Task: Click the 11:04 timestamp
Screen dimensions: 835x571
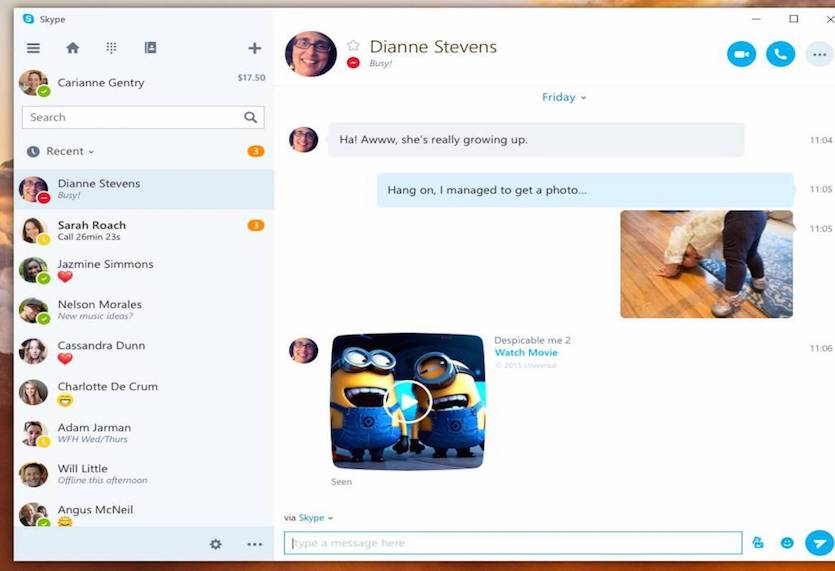Action: (x=821, y=140)
